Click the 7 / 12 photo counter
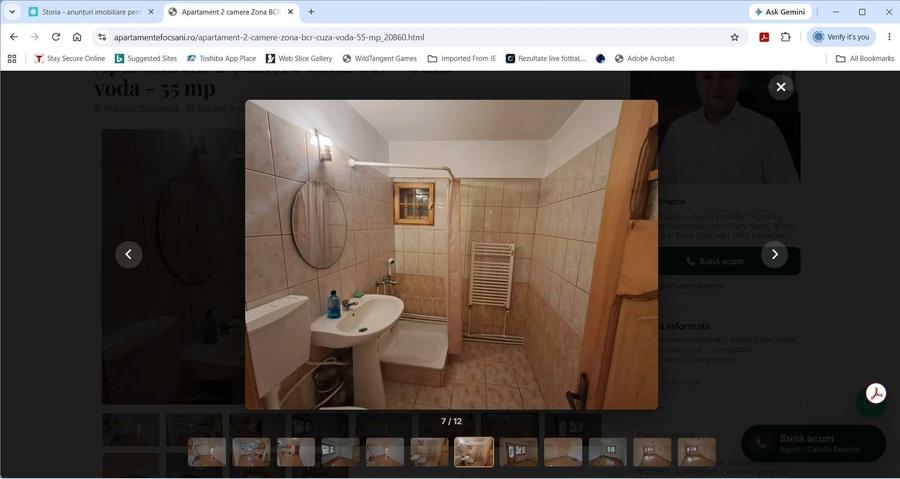The width and height of the screenshot is (900, 479). pyautogui.click(x=451, y=421)
